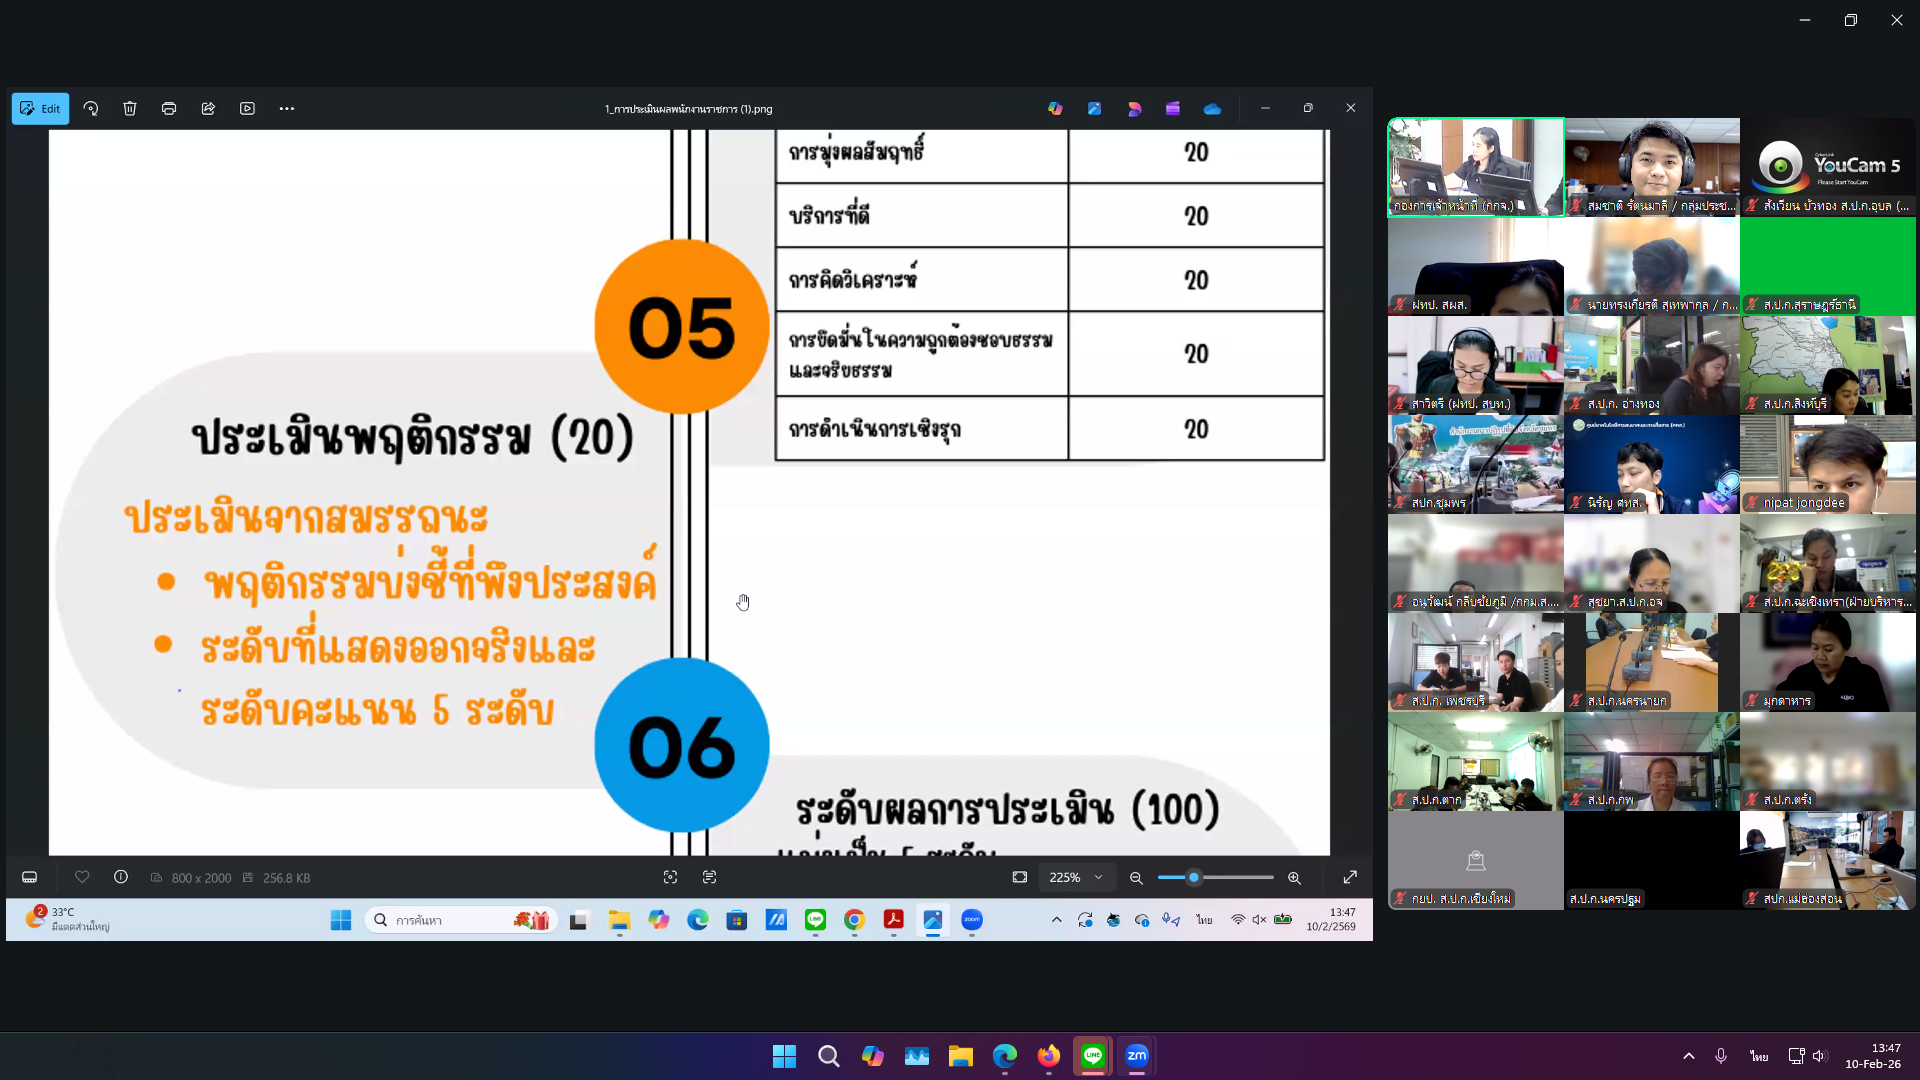This screenshot has height=1080, width=1920.
Task: Open the 225% zoom level dropdown
Action: pyautogui.click(x=1077, y=877)
